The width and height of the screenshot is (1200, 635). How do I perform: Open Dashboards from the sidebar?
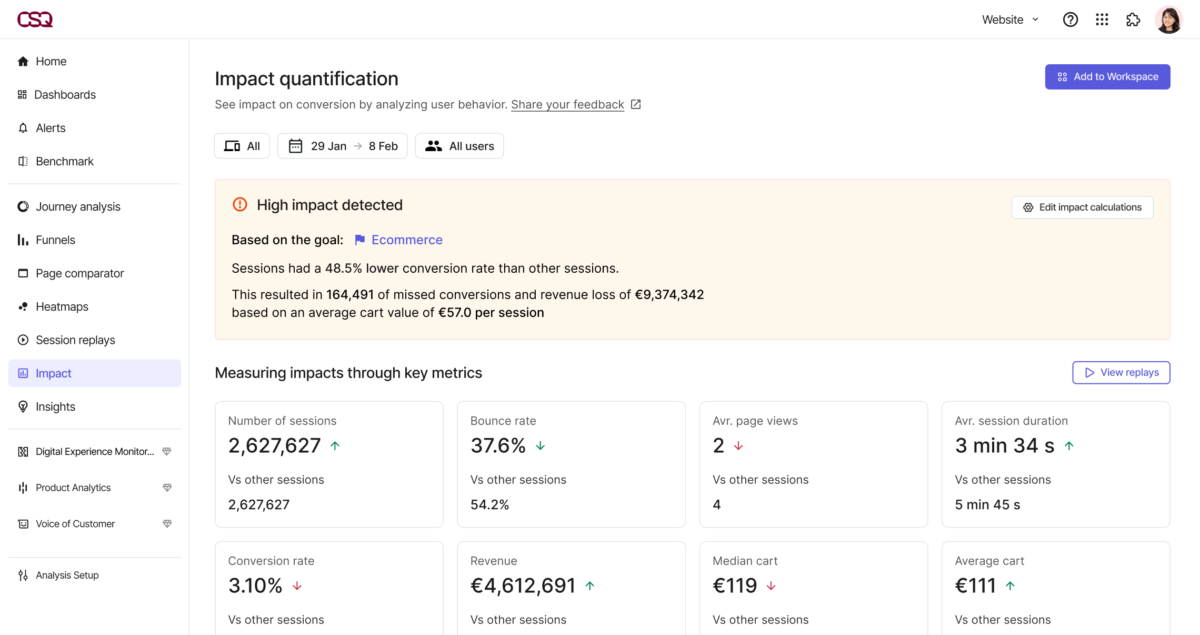coord(66,94)
